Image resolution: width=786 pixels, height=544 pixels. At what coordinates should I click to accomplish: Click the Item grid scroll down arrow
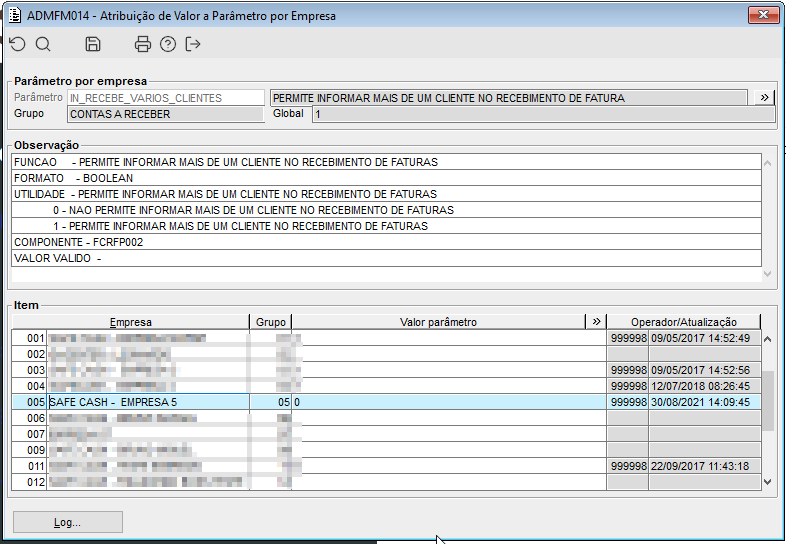click(767, 482)
